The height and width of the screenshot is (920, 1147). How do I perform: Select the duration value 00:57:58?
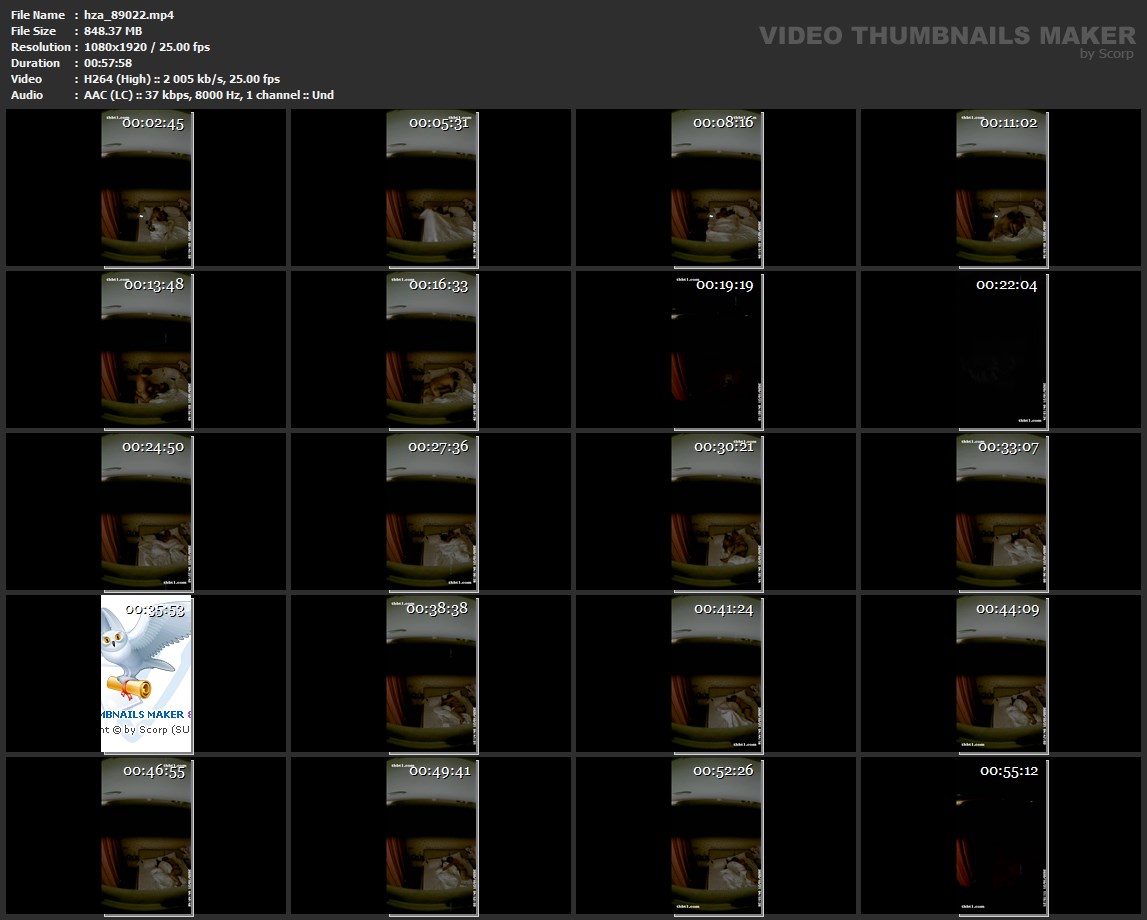click(x=108, y=63)
